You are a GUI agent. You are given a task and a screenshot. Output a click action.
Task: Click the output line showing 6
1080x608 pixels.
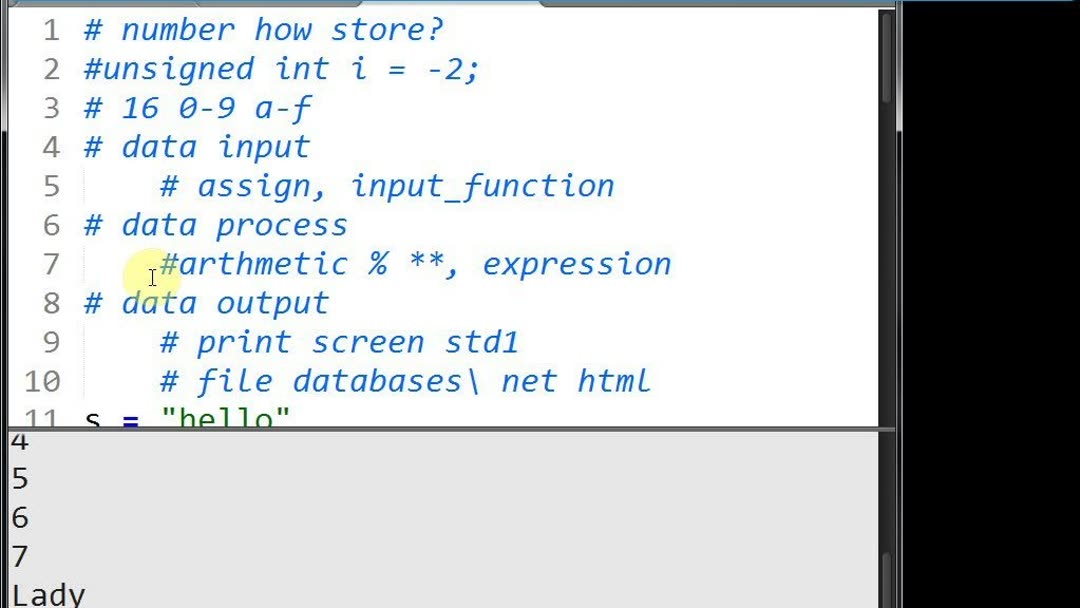pyautogui.click(x=20, y=518)
